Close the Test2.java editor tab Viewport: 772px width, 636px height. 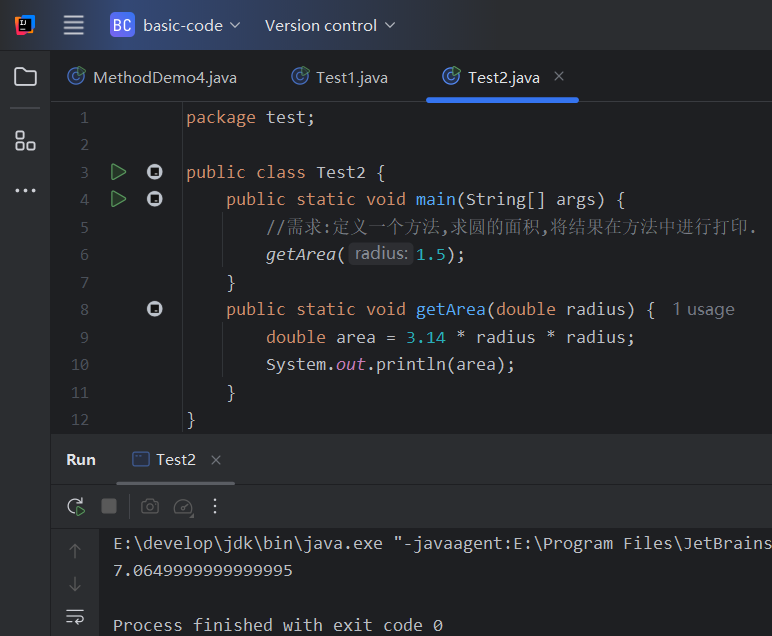(559, 76)
